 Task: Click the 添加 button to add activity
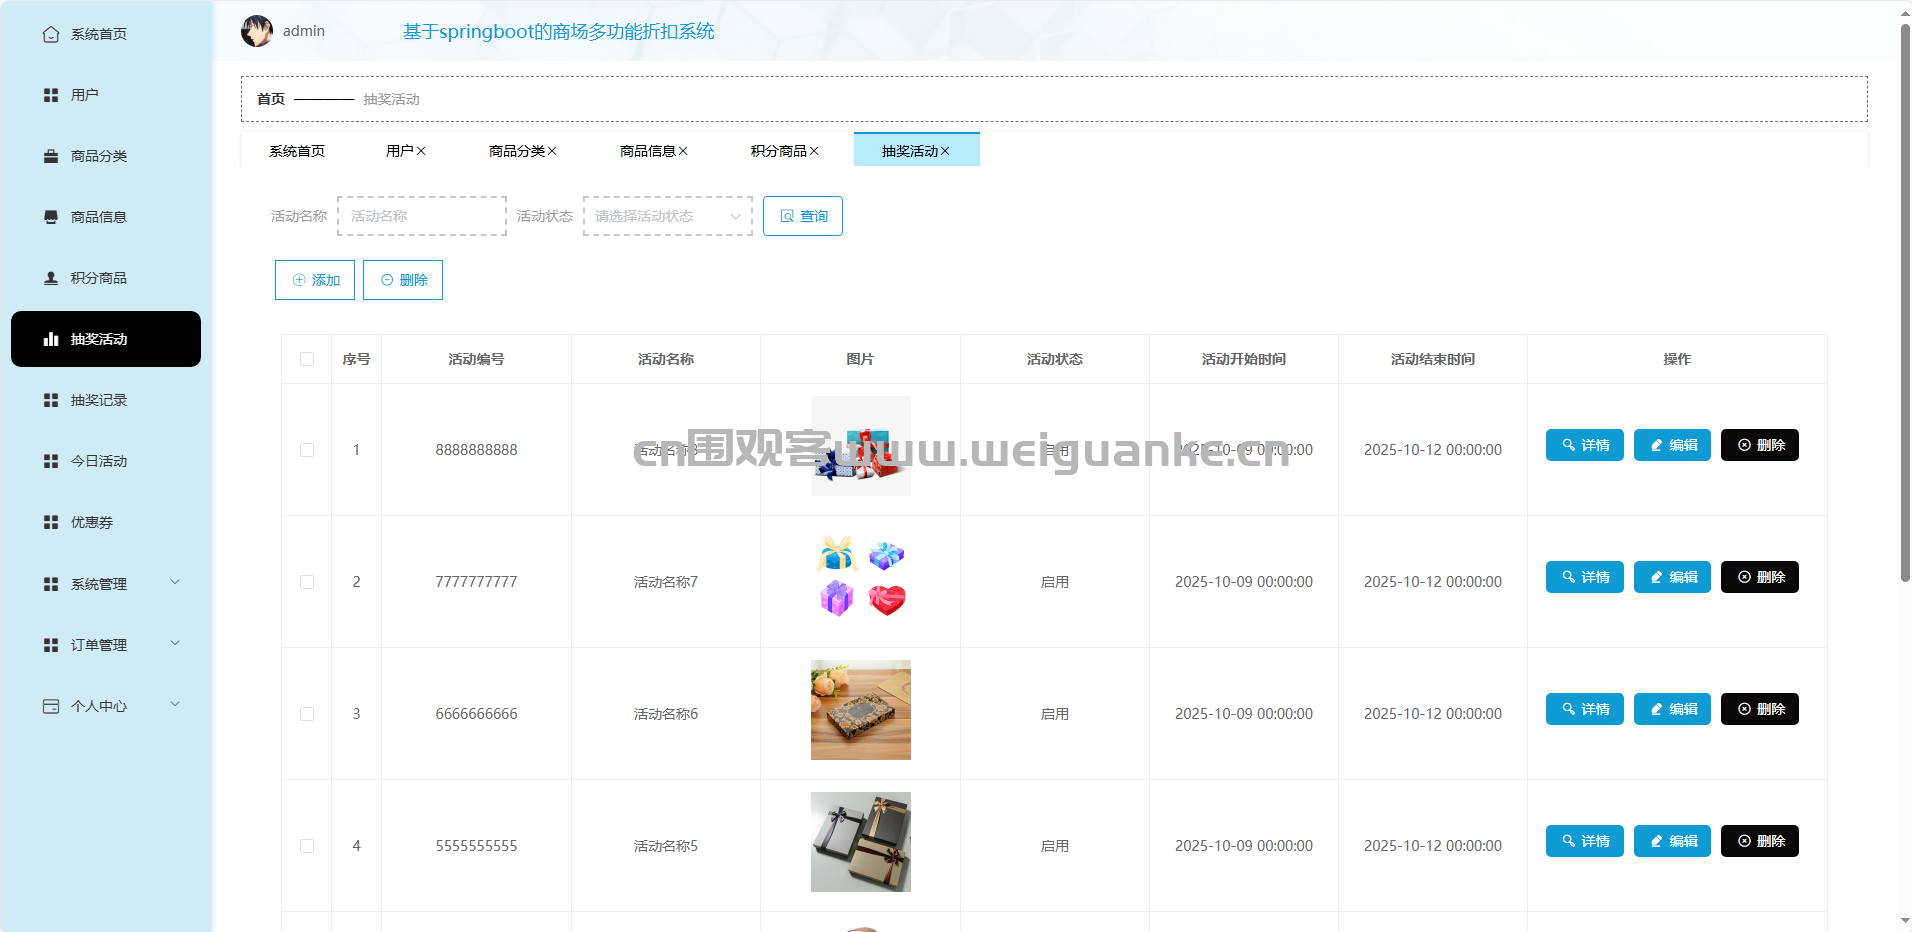coord(315,280)
